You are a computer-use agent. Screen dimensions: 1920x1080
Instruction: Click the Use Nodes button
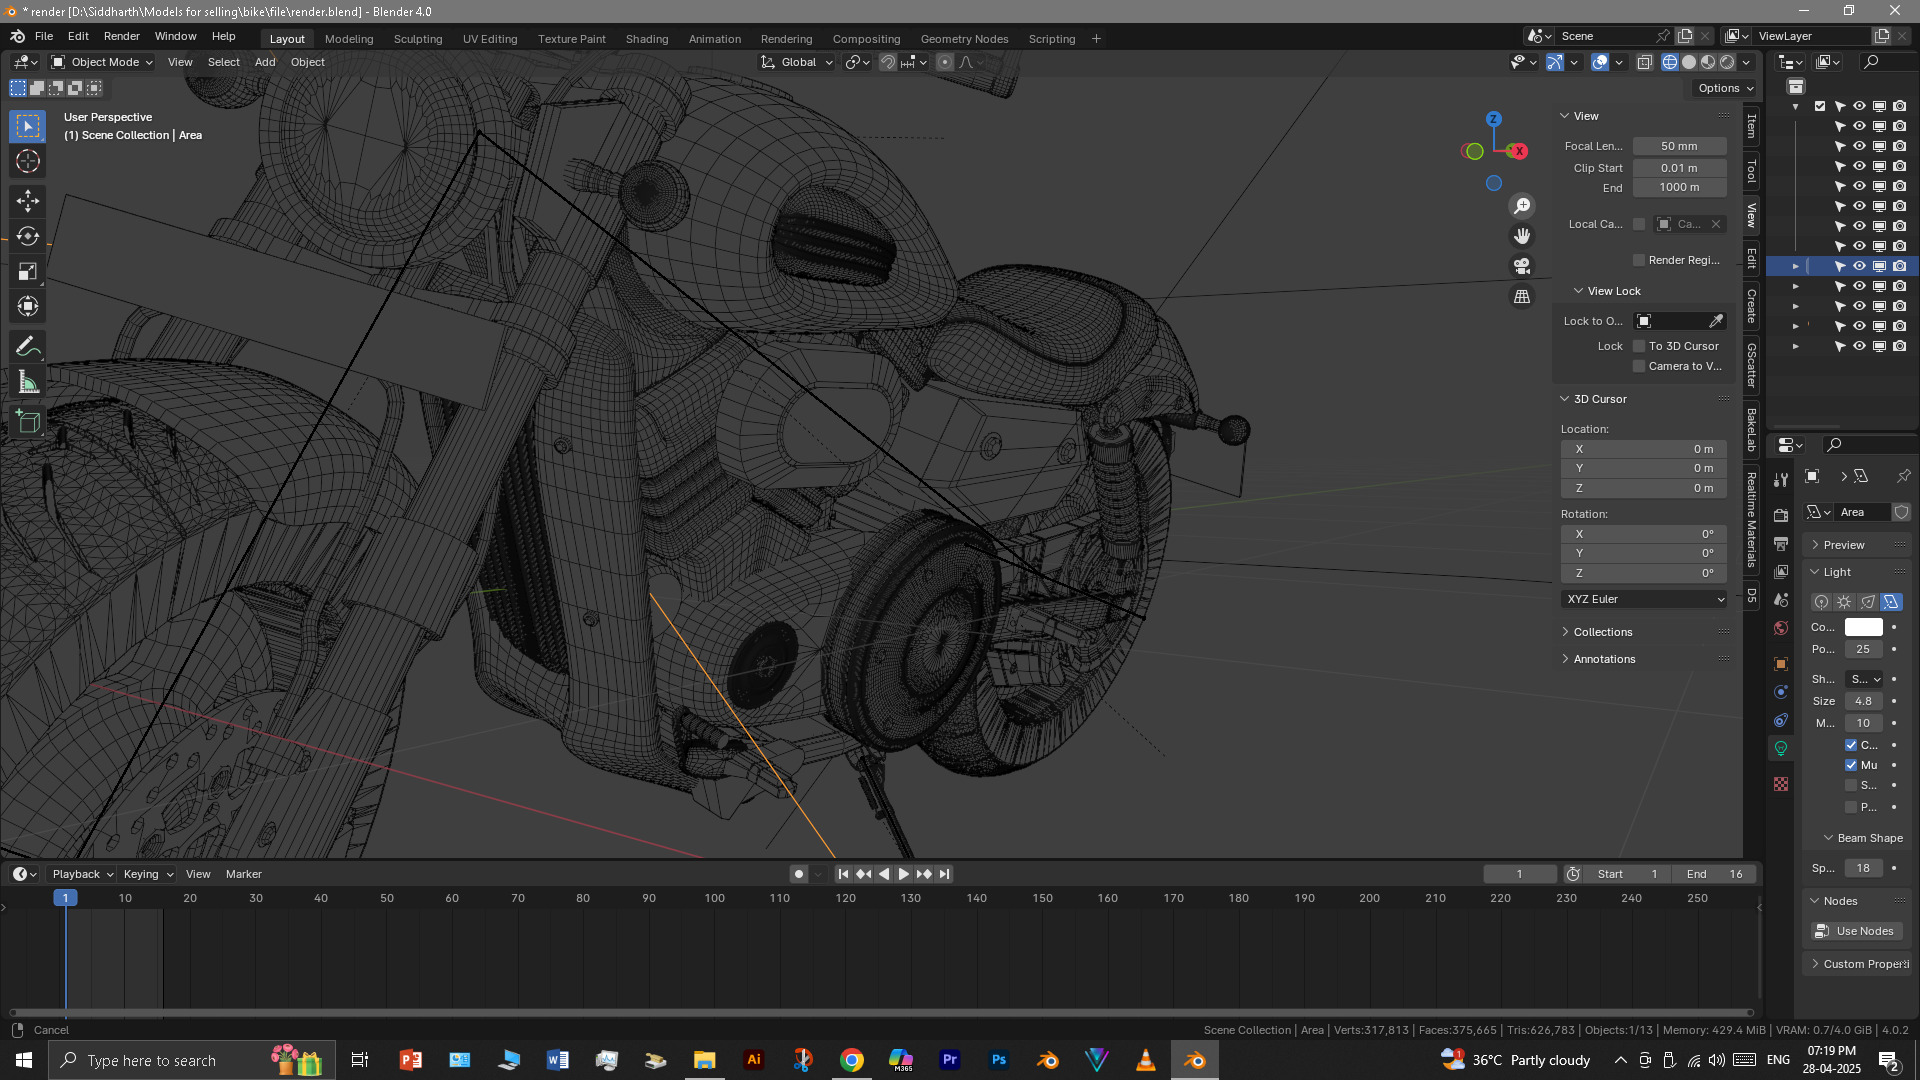[1858, 931]
